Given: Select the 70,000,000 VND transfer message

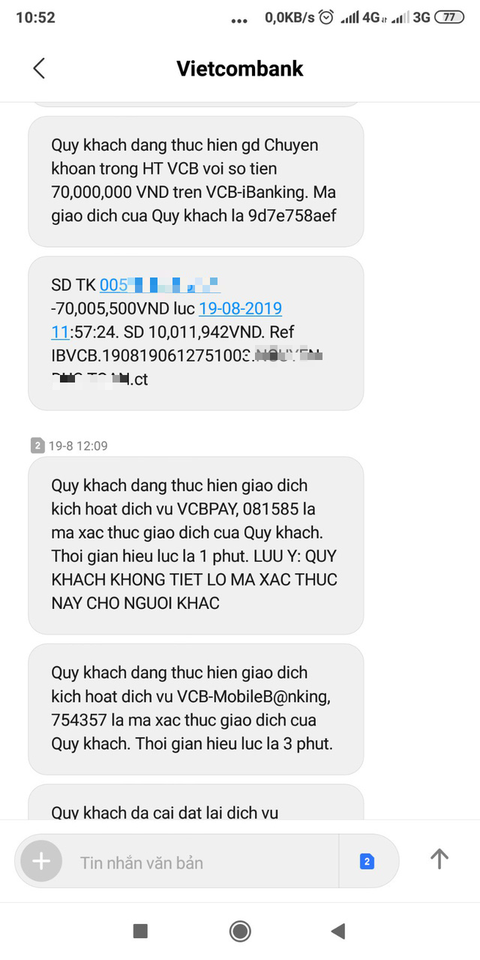Looking at the screenshot, I should coord(196,181).
